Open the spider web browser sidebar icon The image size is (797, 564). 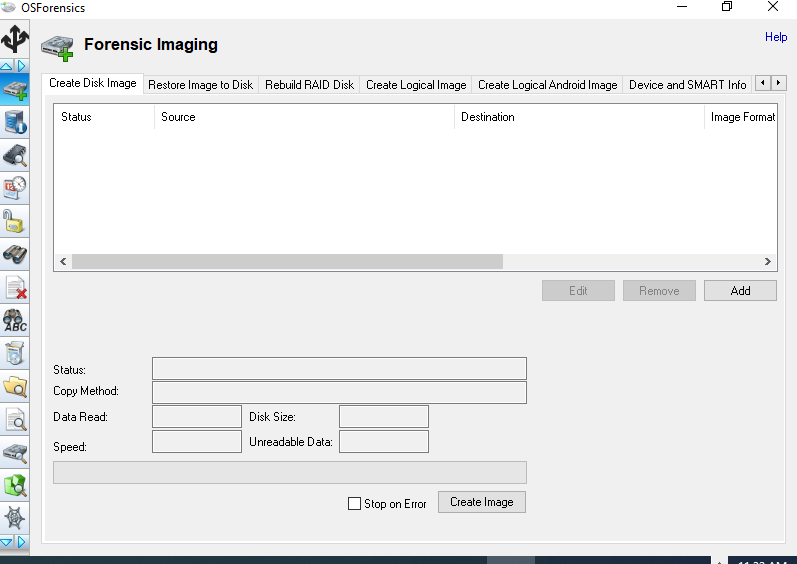[14, 518]
